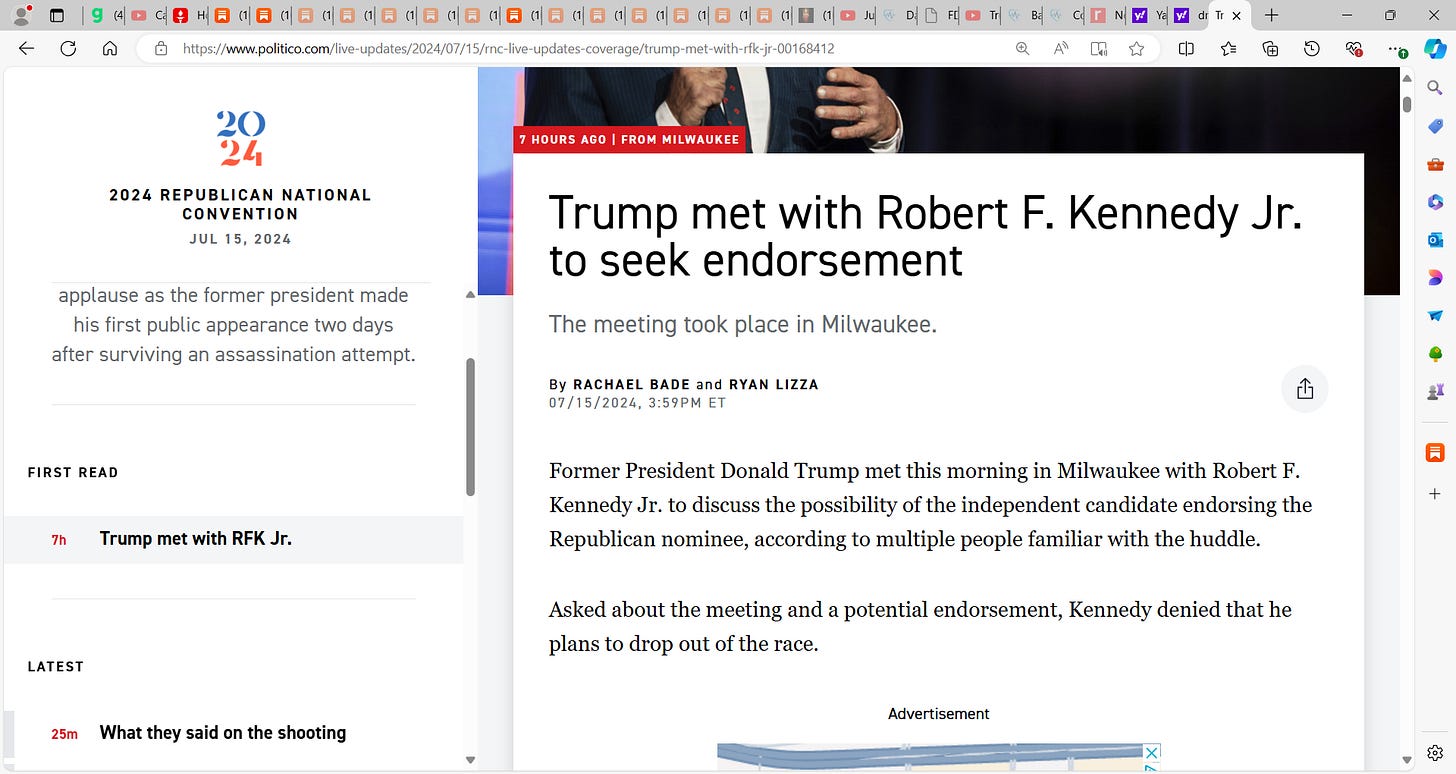Viewport: 1456px width, 774px height.
Task: Open the Favorites list
Action: coord(1229,48)
